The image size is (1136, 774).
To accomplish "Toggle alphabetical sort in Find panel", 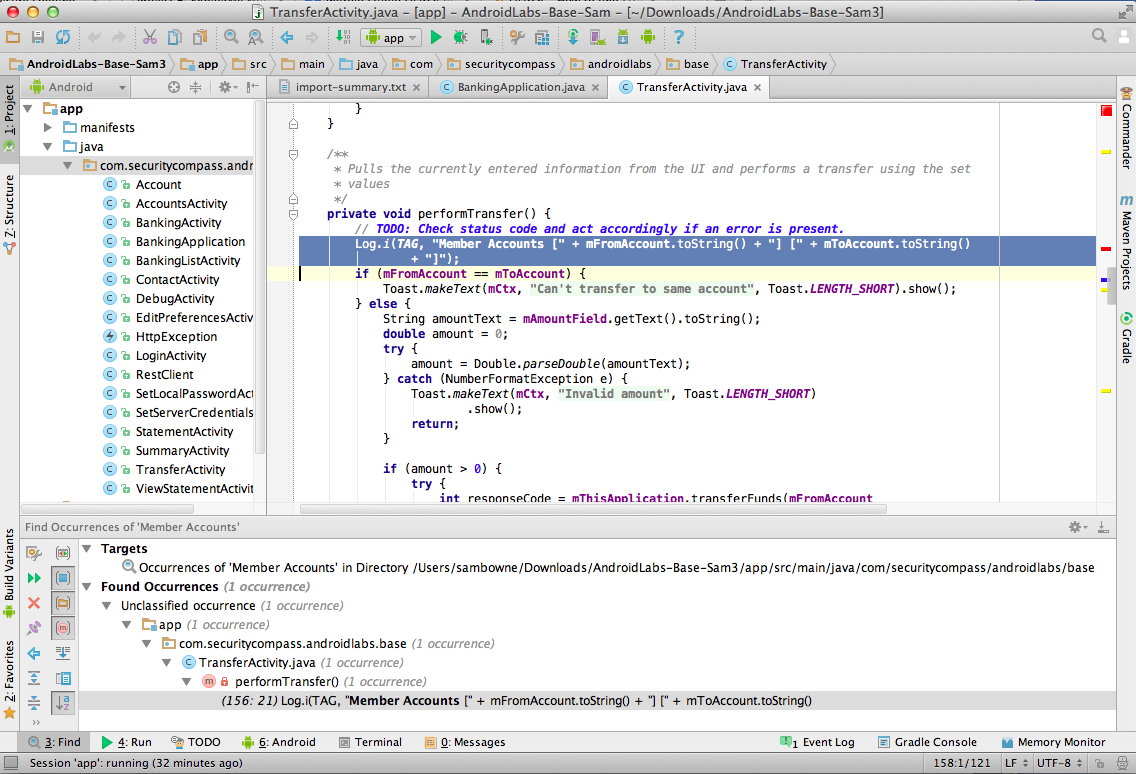I will (x=62, y=703).
